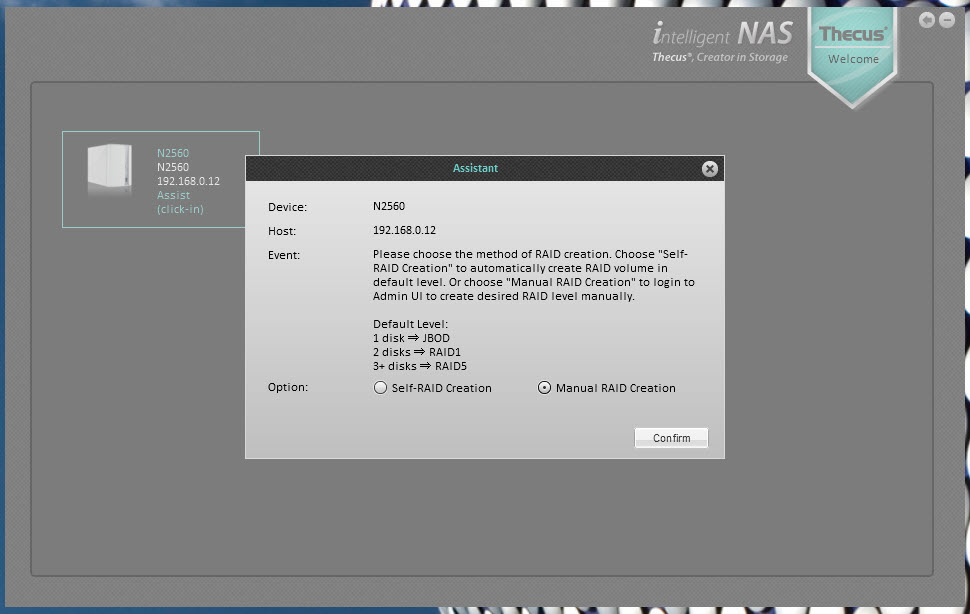Click the minimize icon at top right
Viewport: 970px width, 614px height.
click(947, 20)
